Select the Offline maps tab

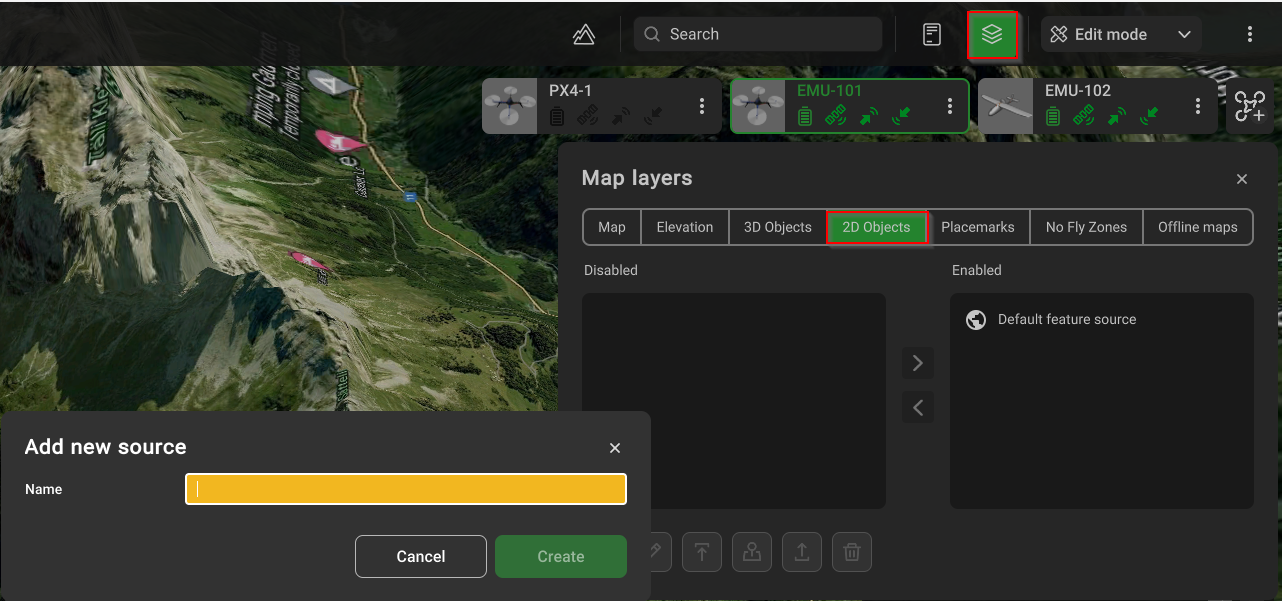coord(1197,227)
